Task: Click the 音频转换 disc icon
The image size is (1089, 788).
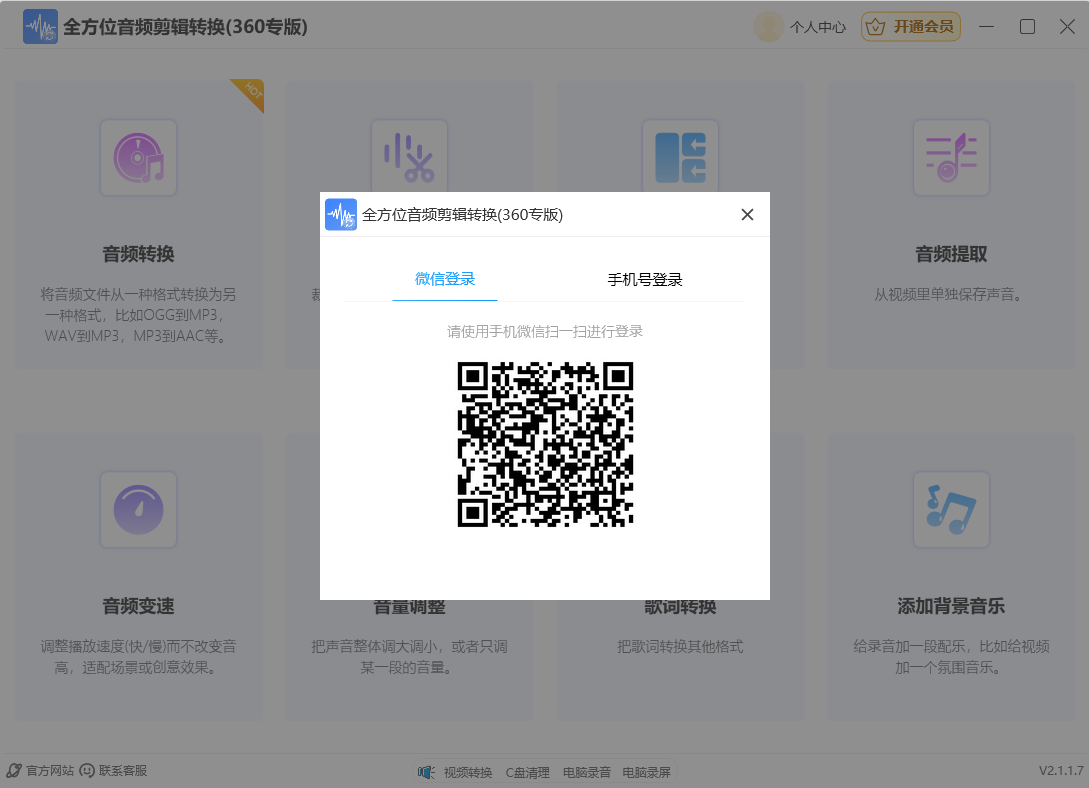Action: (x=138, y=158)
